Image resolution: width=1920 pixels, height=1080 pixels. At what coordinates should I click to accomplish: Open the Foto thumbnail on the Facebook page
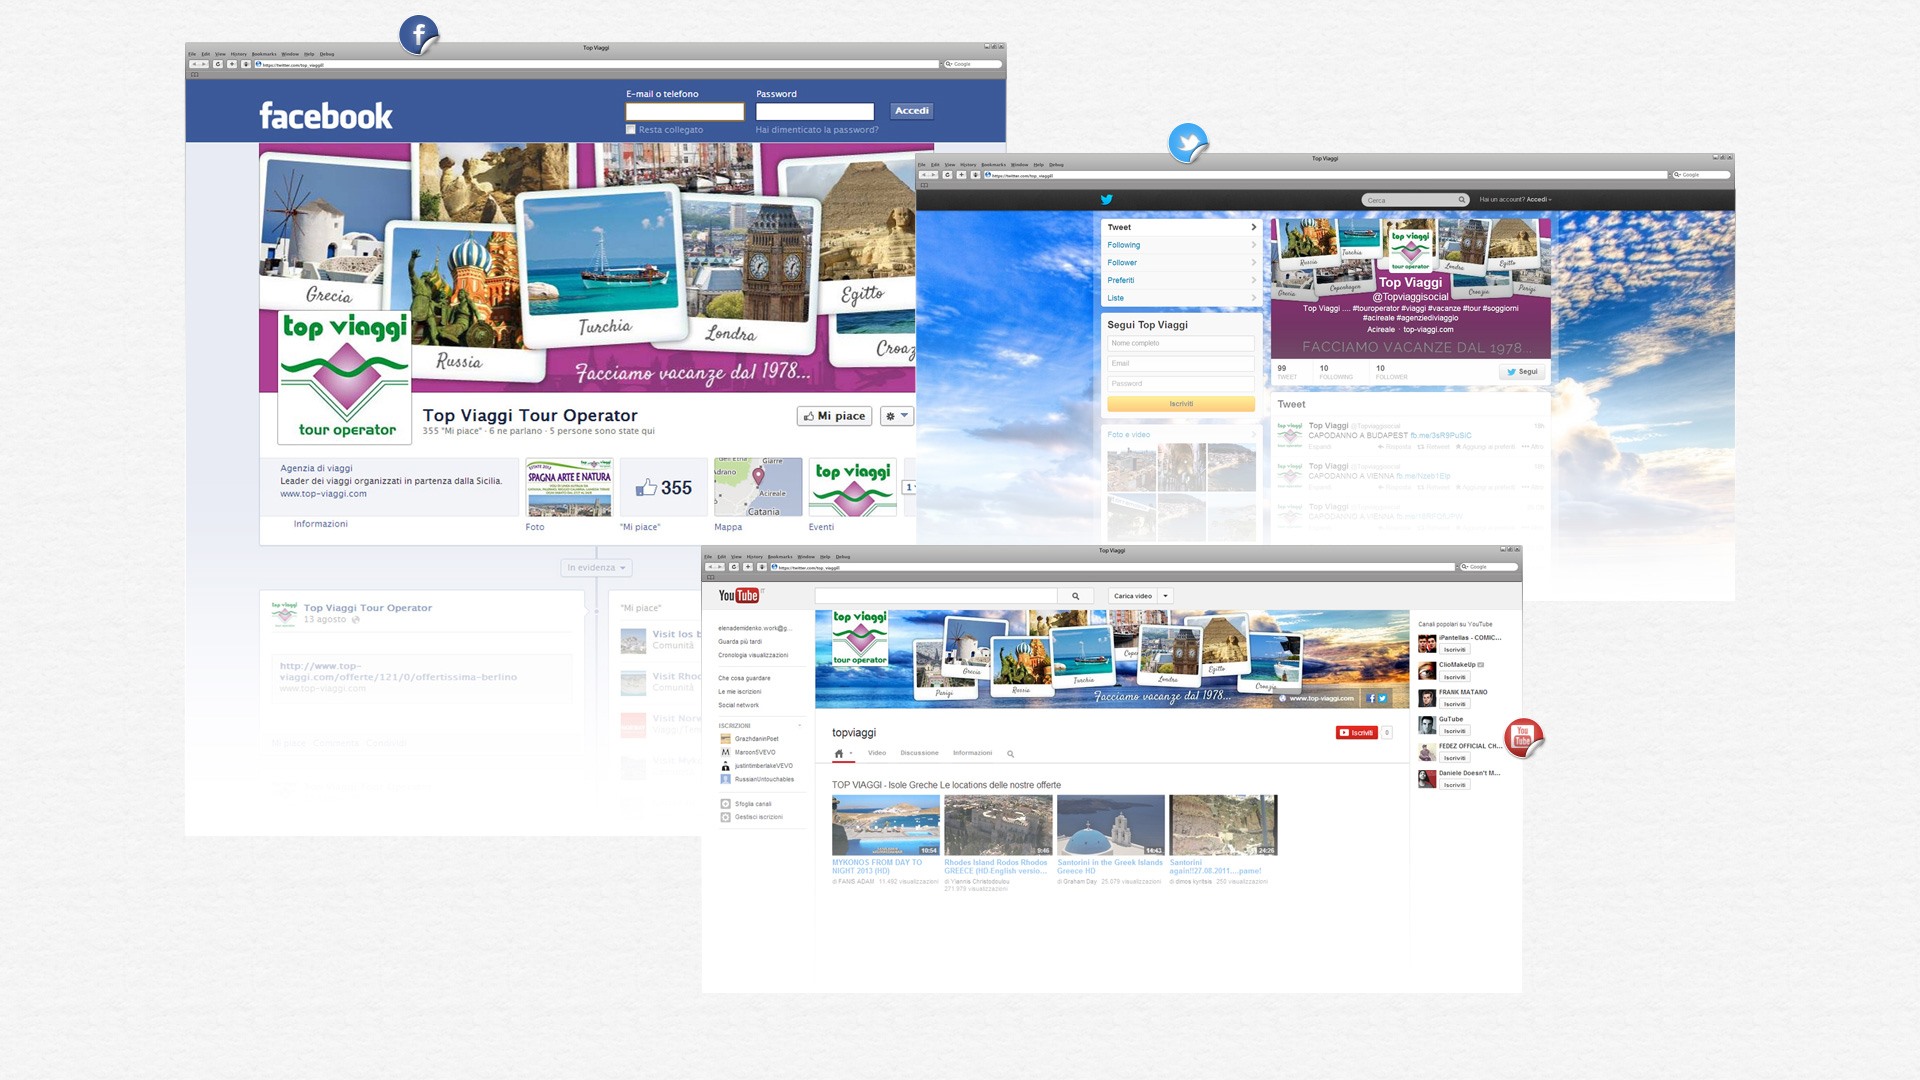[x=569, y=487]
